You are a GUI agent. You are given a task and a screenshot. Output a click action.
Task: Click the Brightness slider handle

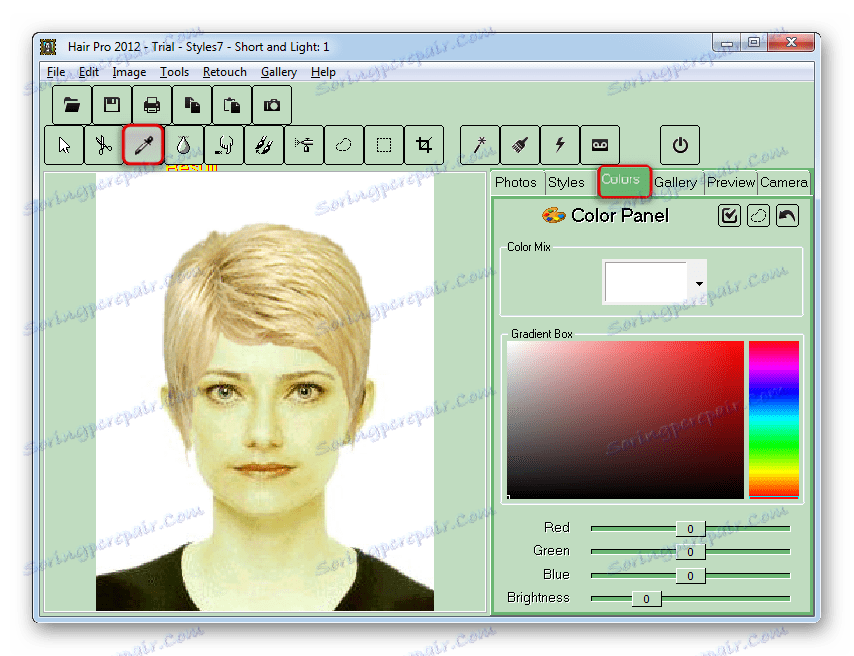click(x=646, y=599)
